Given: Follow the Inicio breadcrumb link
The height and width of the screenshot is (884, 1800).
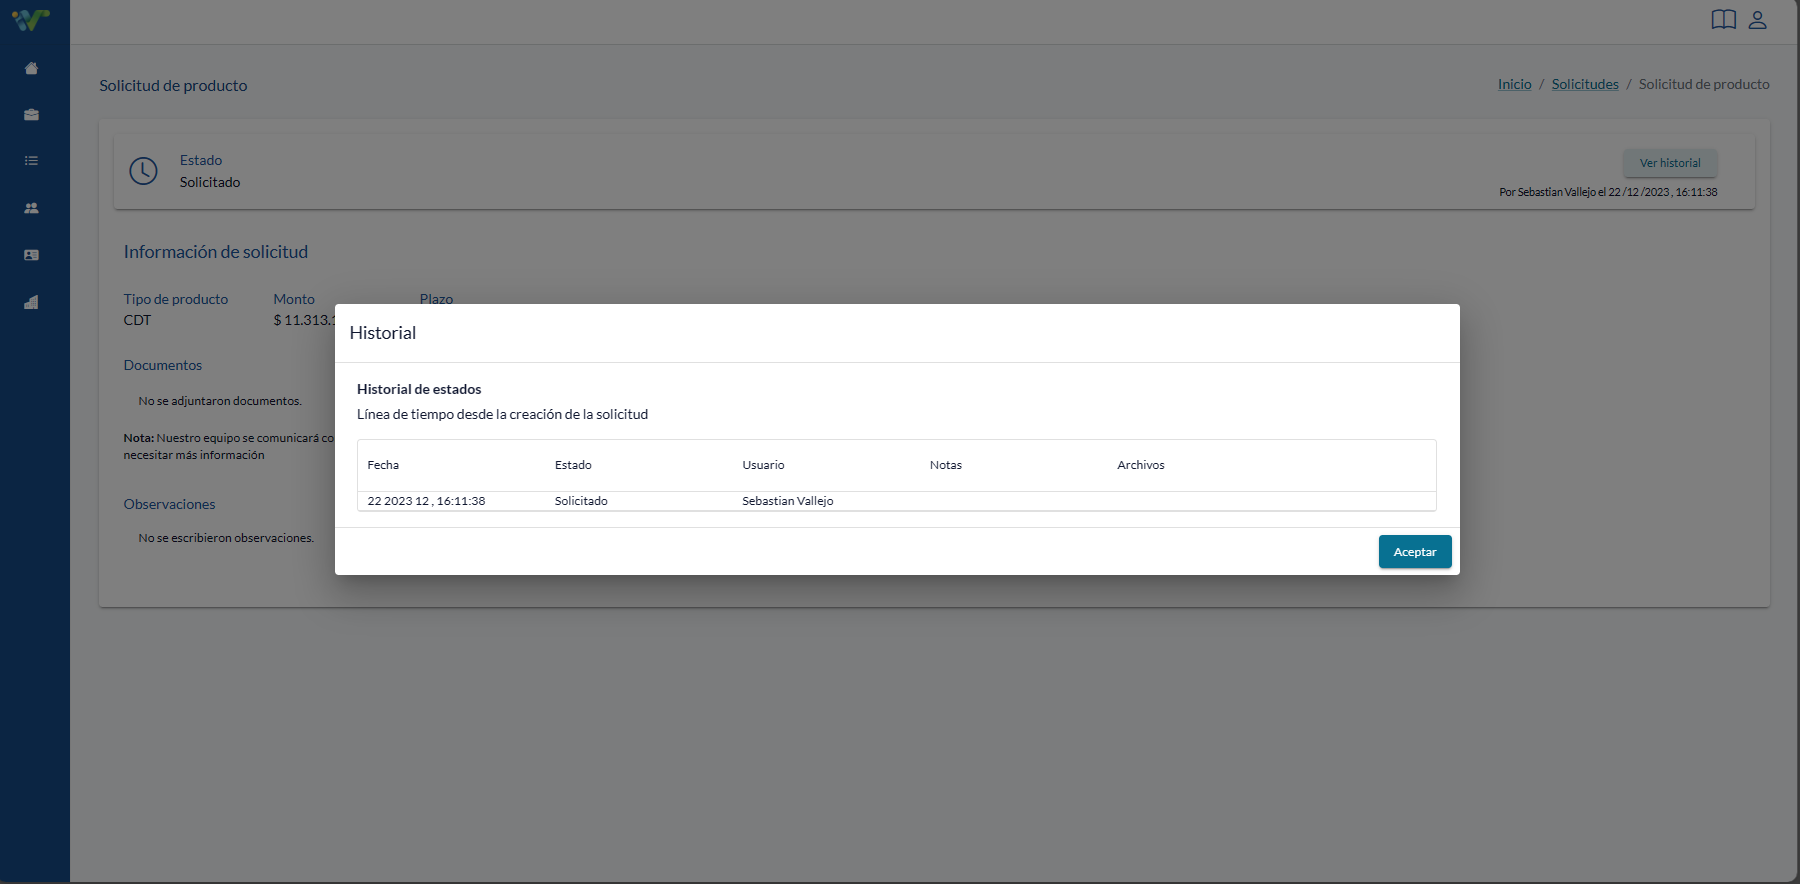Looking at the screenshot, I should tap(1514, 84).
